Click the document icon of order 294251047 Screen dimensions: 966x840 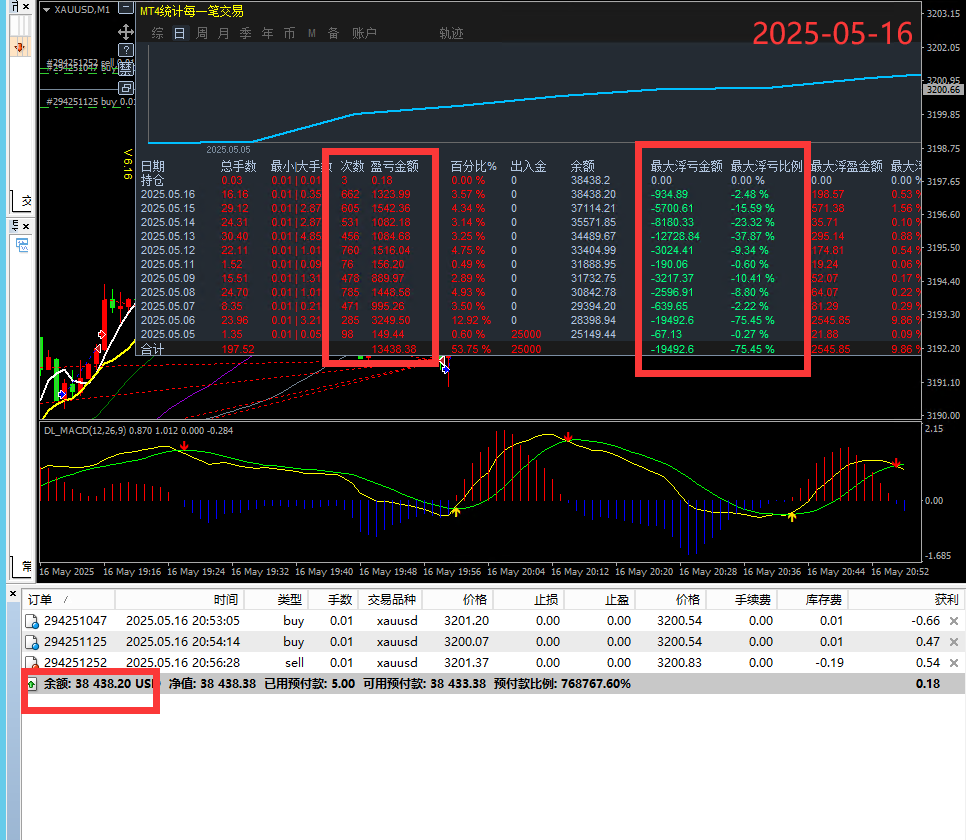tap(32, 621)
